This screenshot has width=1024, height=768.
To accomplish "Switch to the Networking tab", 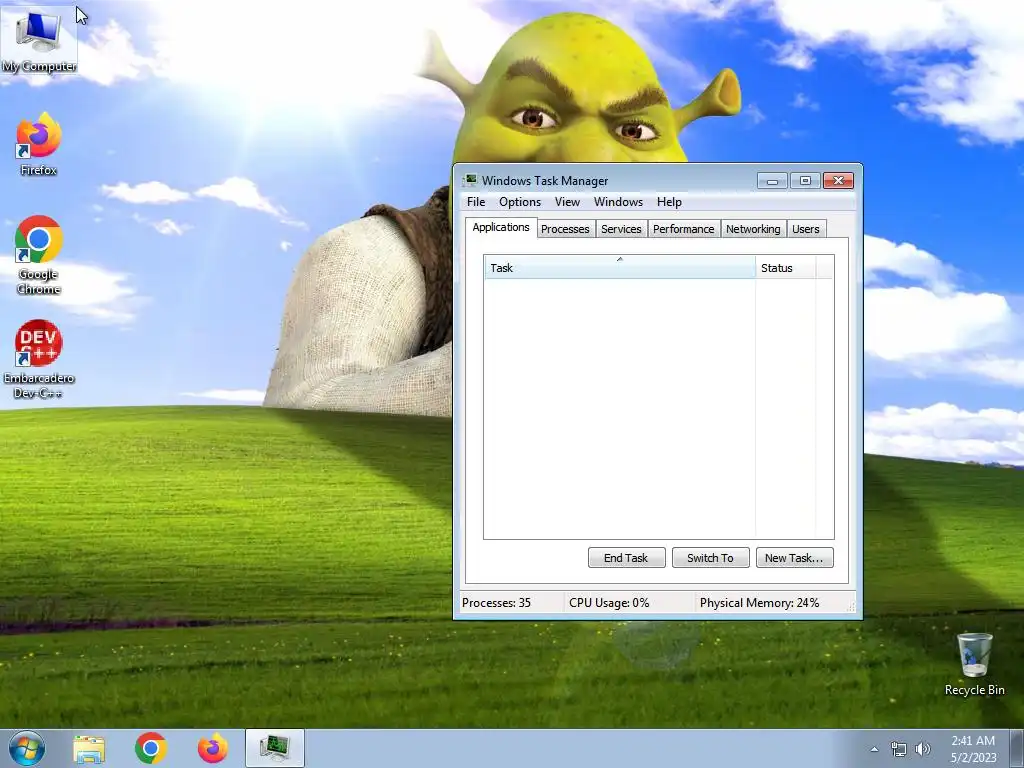I will (753, 229).
